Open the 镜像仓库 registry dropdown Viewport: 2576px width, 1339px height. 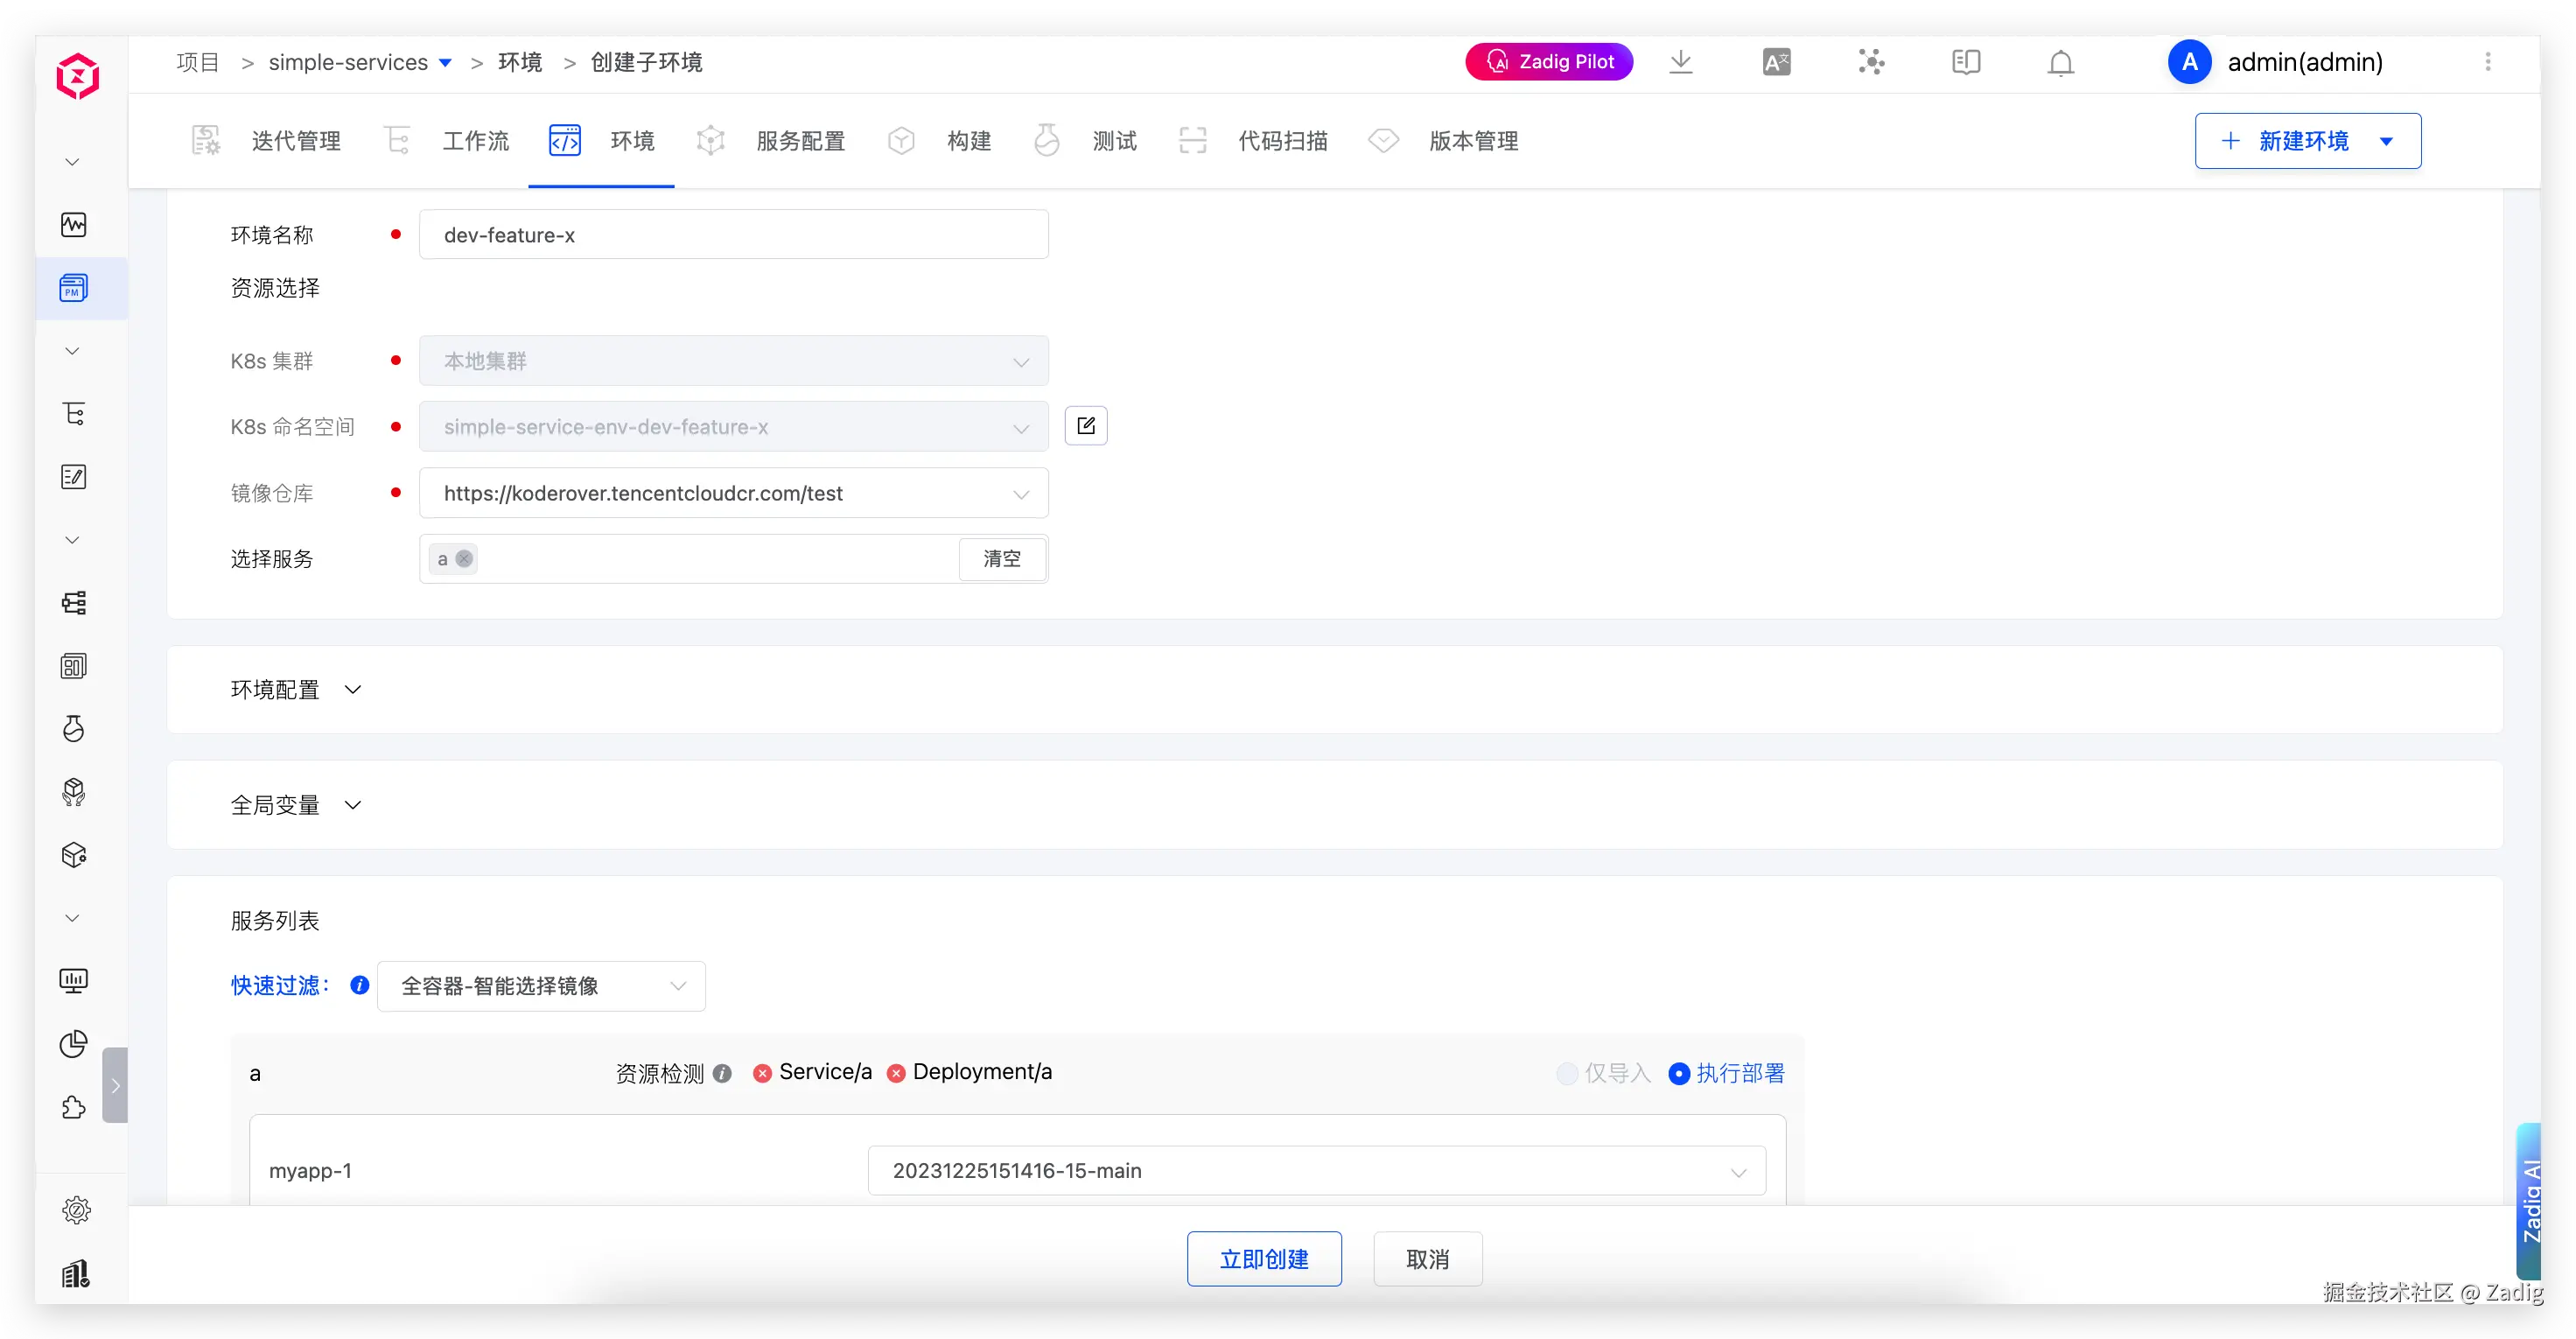[x=733, y=494]
